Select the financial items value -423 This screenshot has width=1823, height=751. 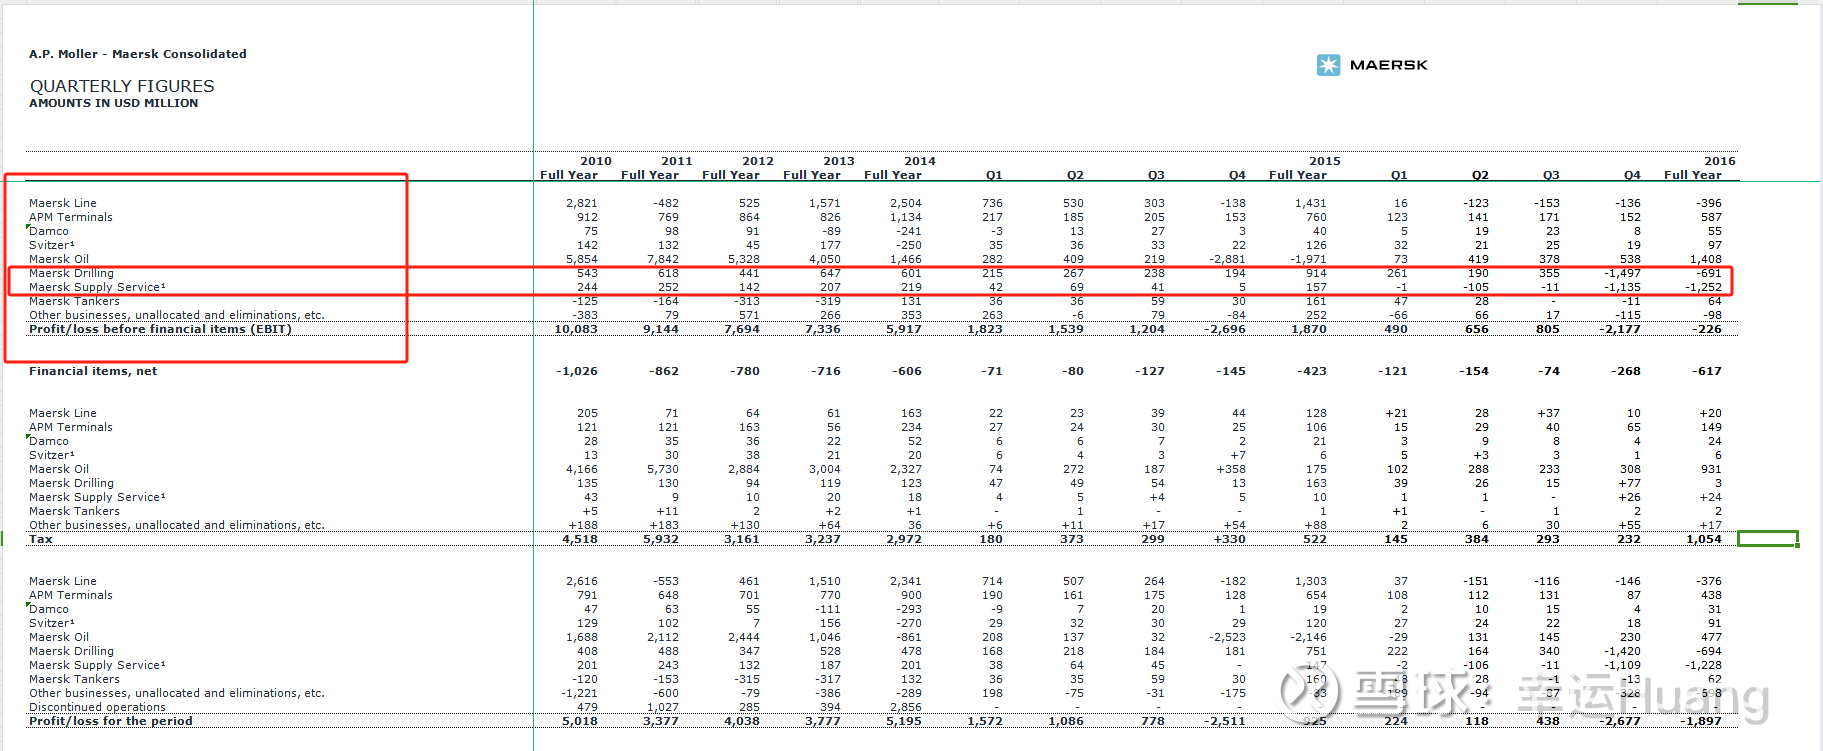(x=1312, y=371)
